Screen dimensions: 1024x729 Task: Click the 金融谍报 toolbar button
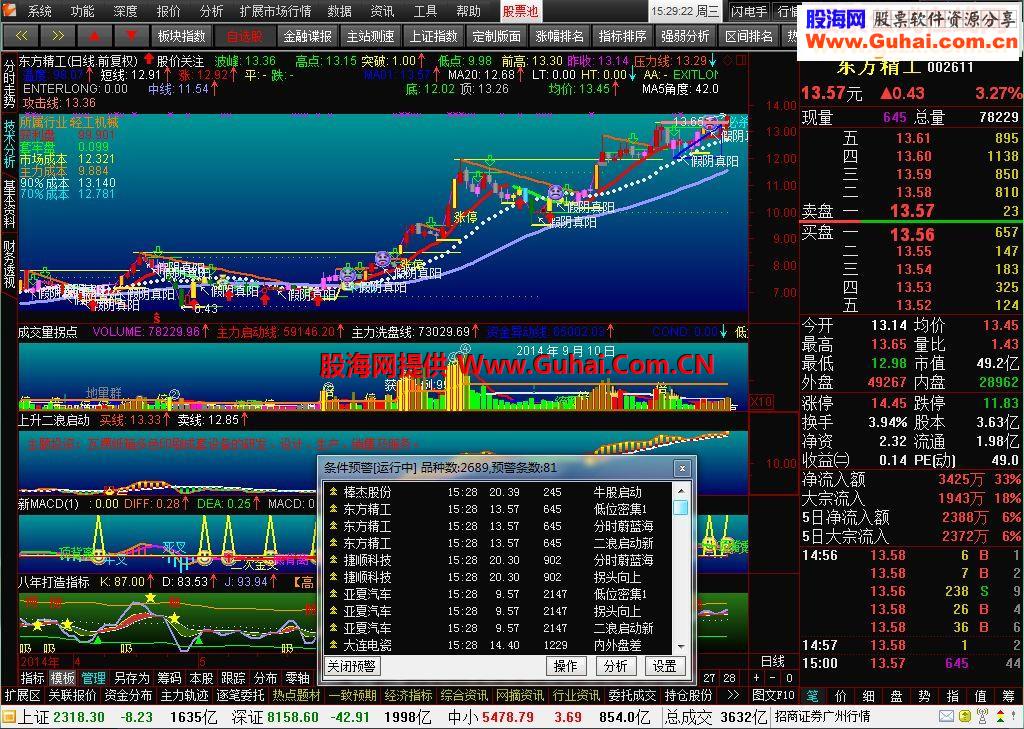click(x=308, y=36)
